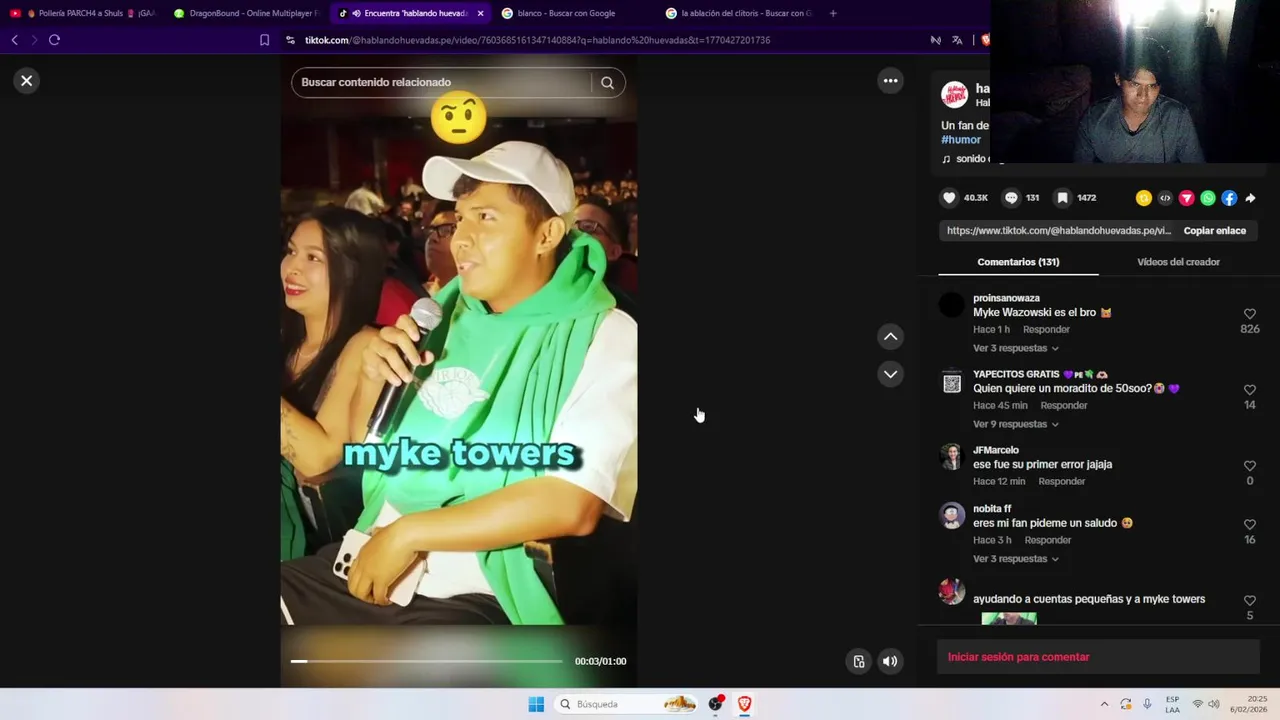Bookmark this page in address bar
Screen dimensions: 1280x720
pos(264,40)
